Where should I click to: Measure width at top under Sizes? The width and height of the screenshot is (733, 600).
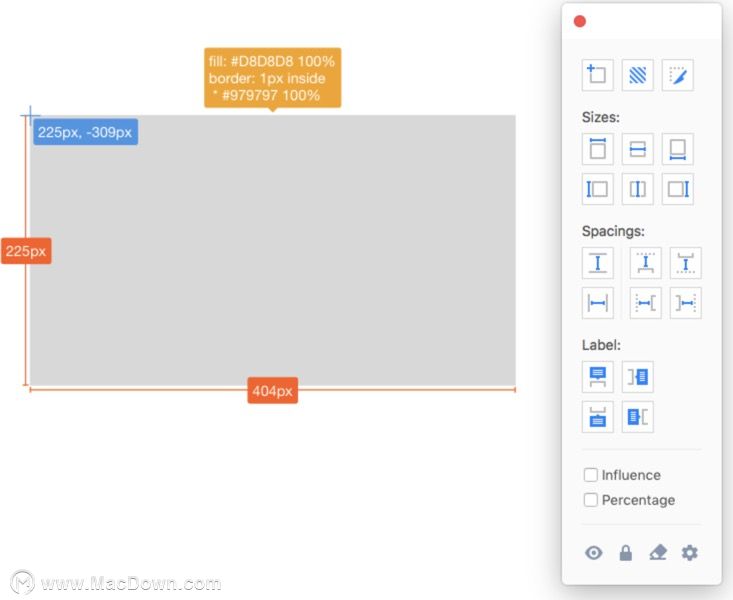(597, 149)
